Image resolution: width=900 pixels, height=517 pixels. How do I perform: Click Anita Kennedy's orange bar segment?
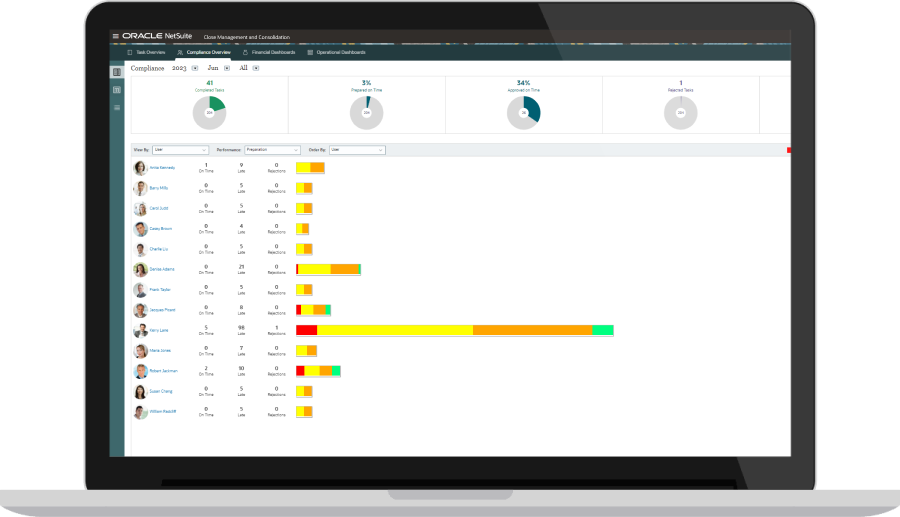tap(317, 168)
